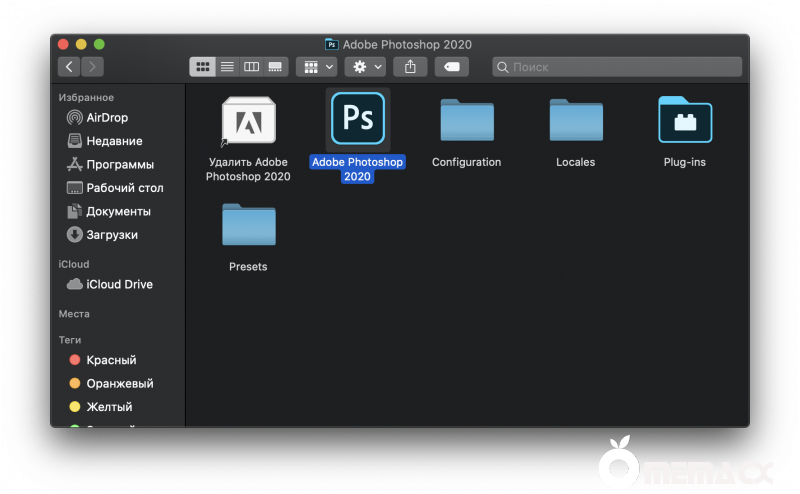Click the Share toolbar button

coord(410,67)
